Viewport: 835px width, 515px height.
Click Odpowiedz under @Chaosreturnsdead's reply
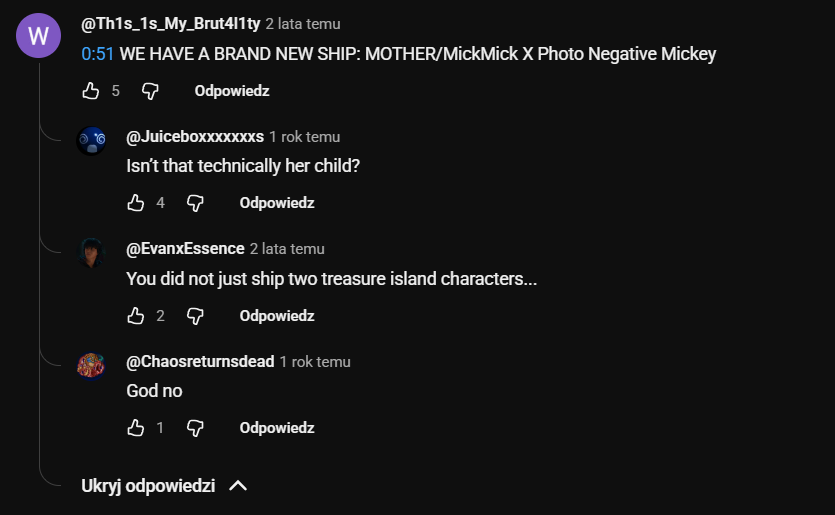277,428
